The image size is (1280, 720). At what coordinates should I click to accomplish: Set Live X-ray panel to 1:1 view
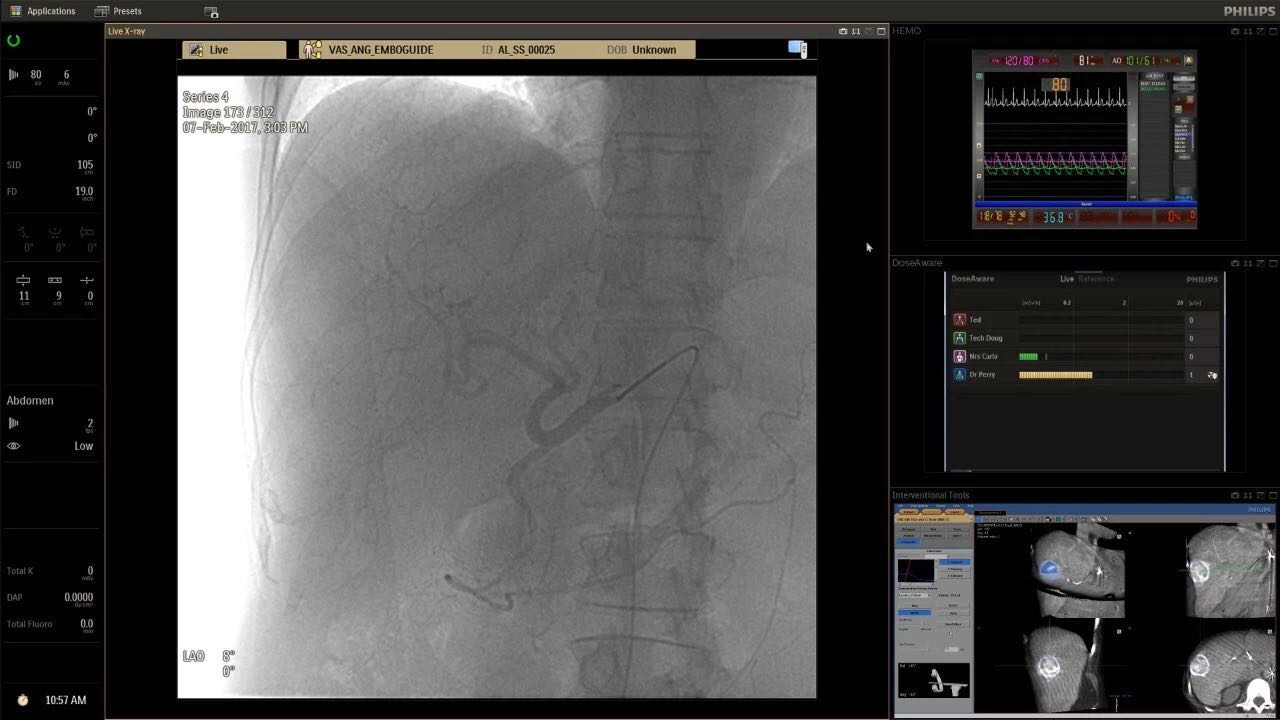(856, 31)
